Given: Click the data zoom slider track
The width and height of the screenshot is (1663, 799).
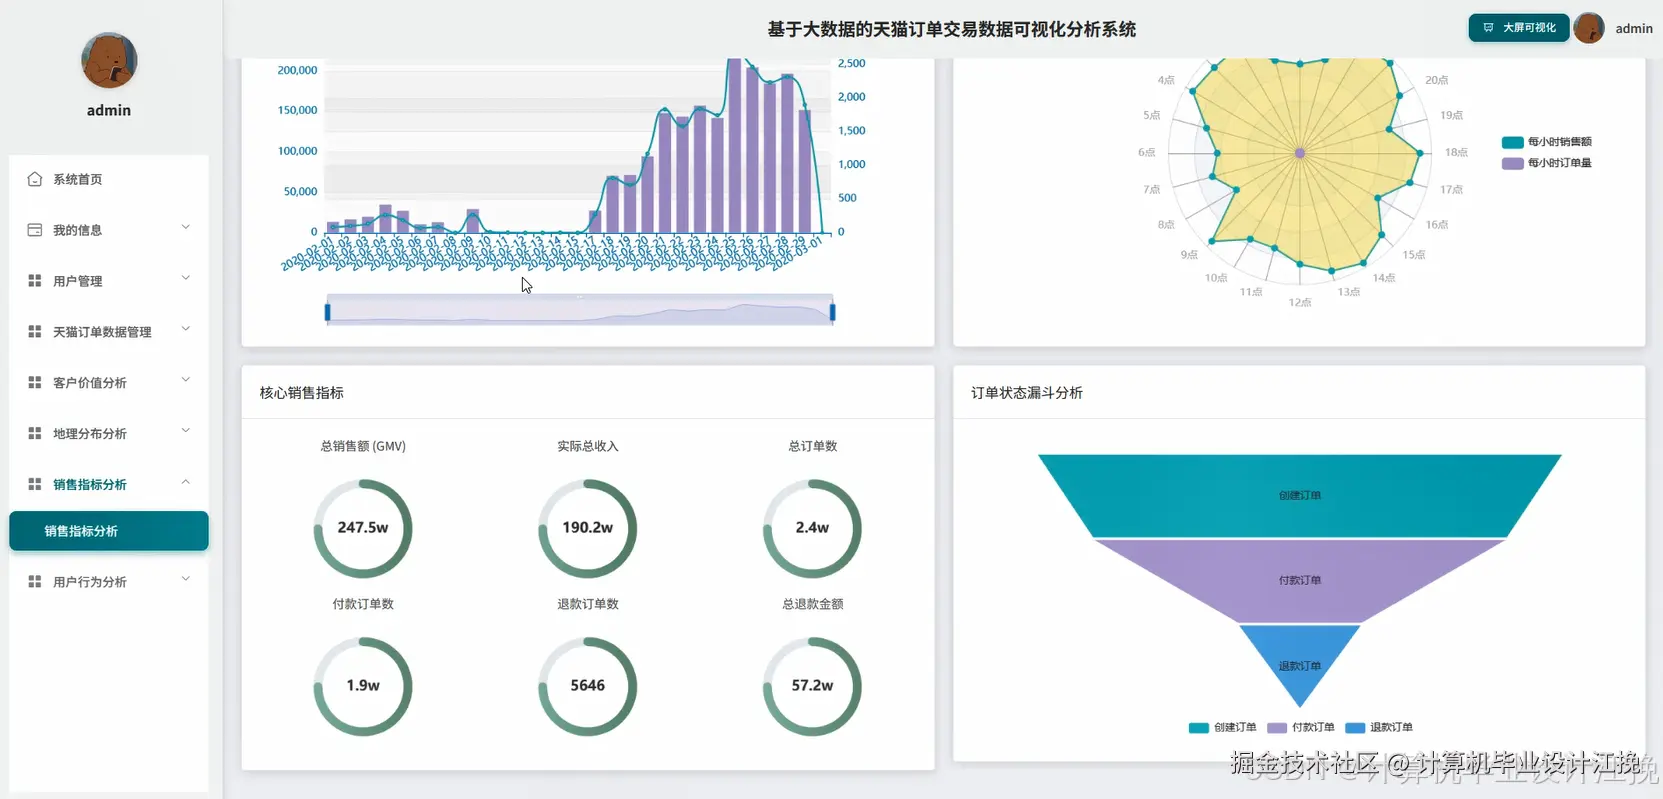Looking at the screenshot, I should (580, 311).
